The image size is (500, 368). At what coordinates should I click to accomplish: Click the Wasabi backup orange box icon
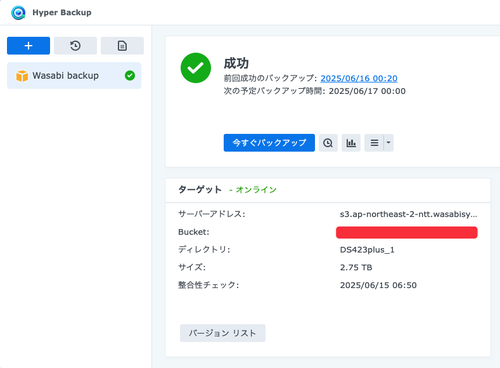point(22,76)
